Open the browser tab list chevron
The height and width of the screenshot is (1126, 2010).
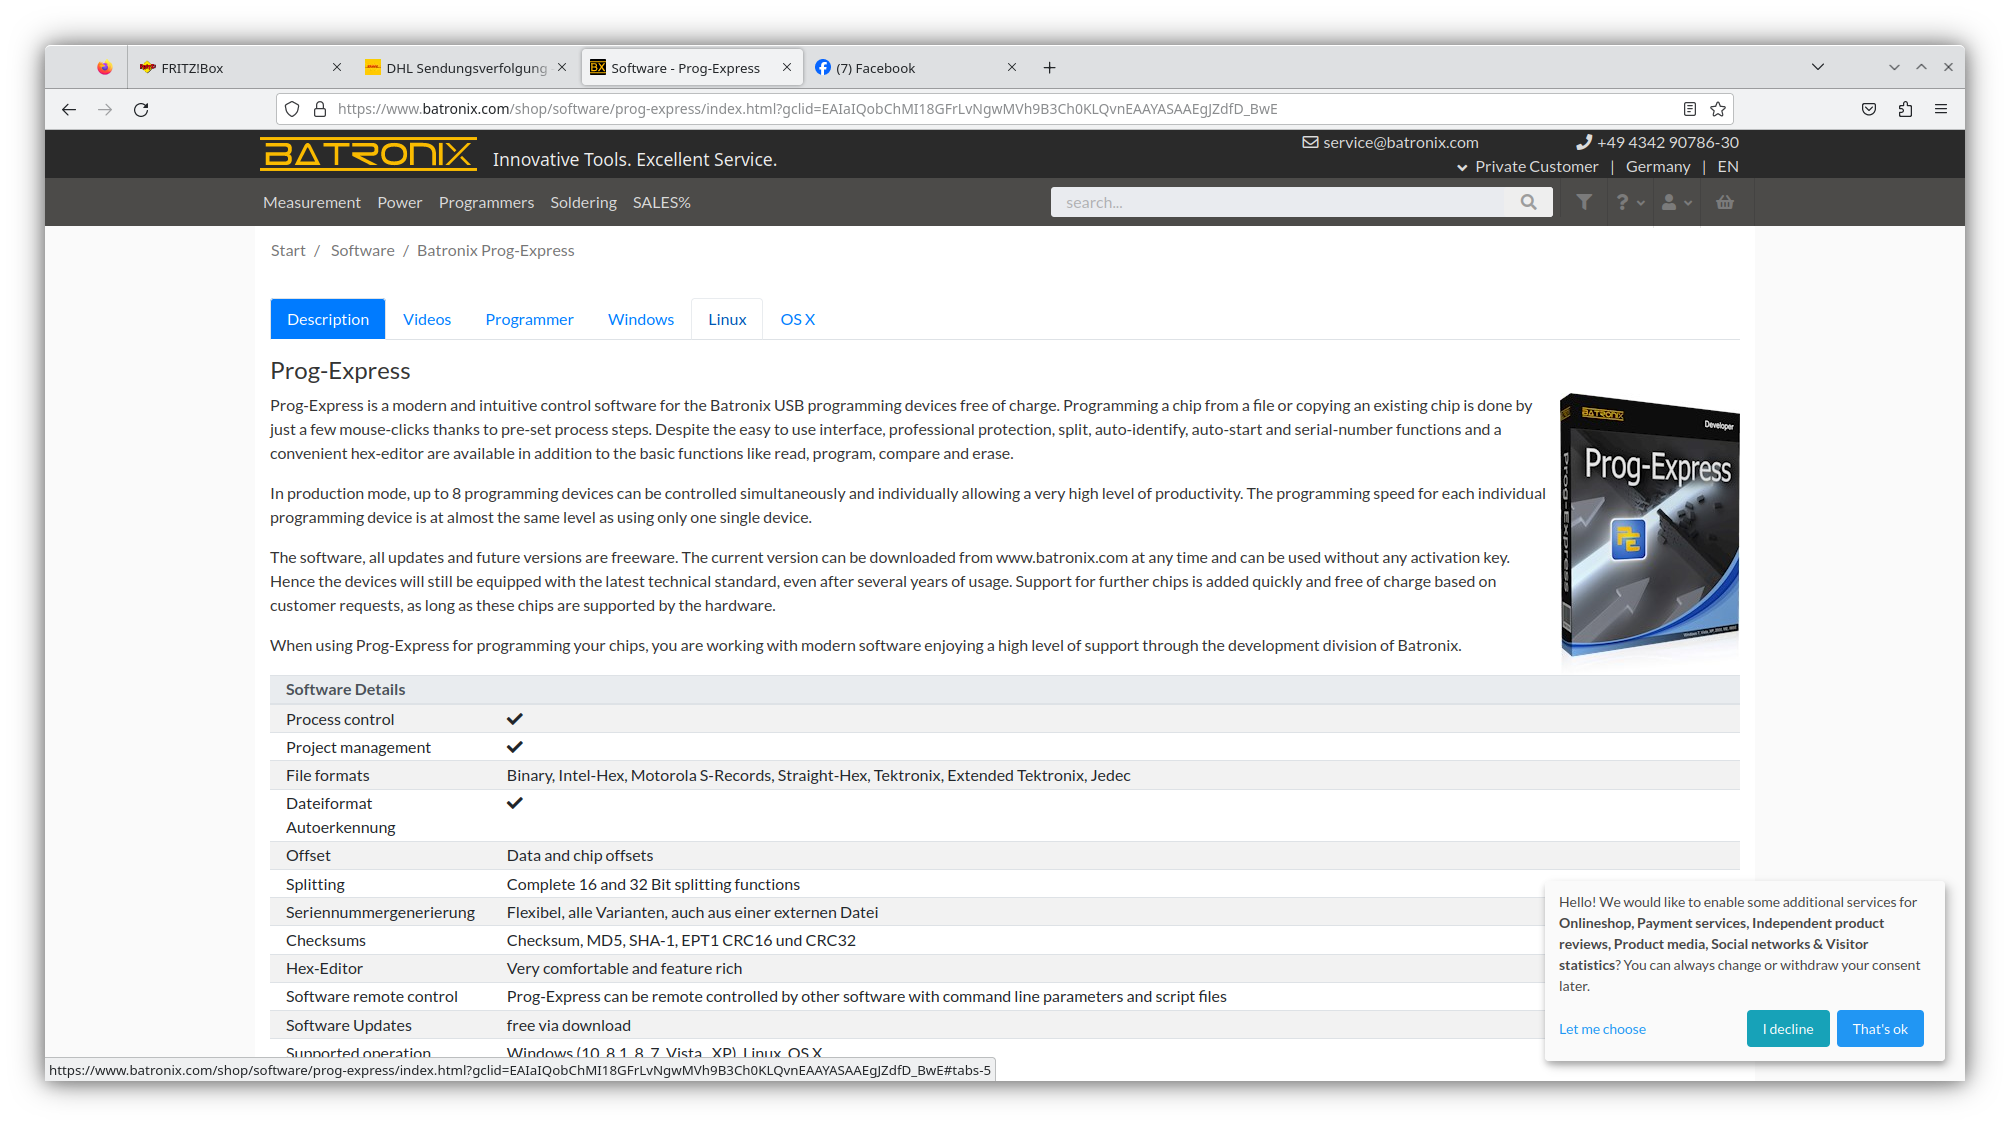pos(1818,66)
